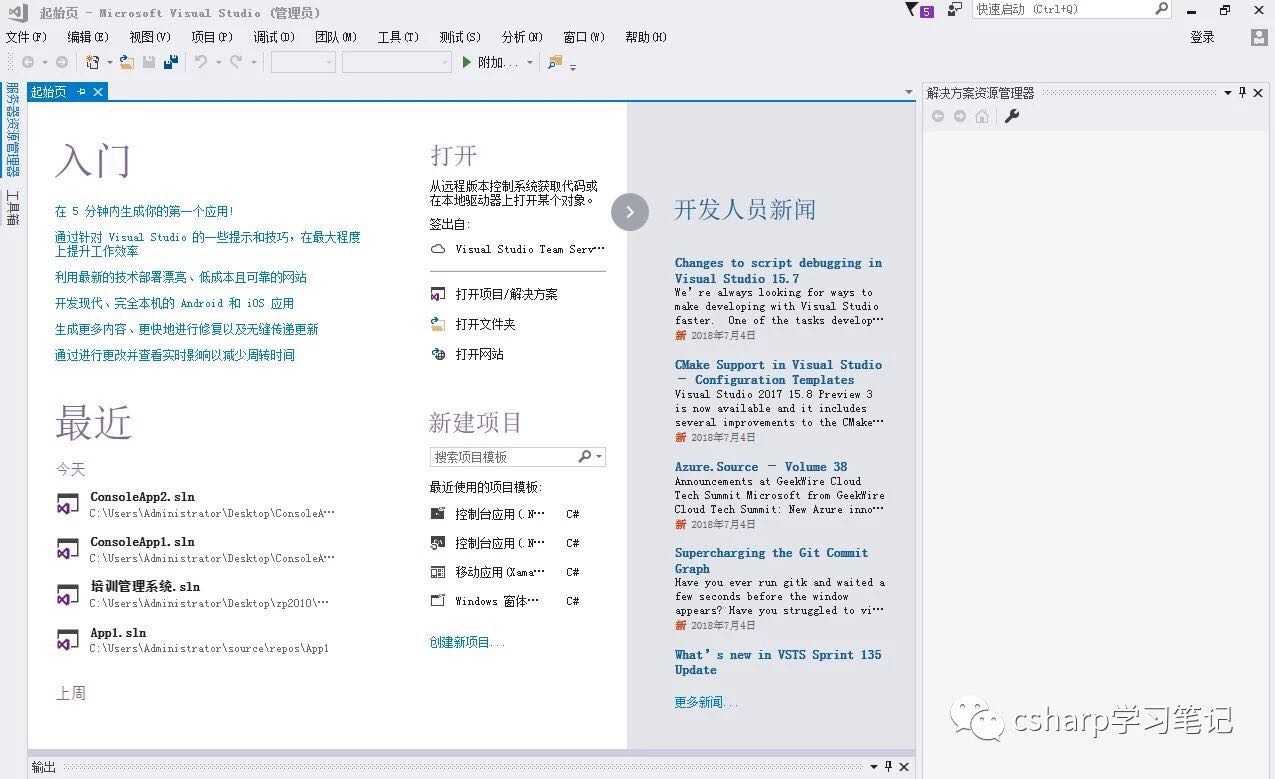This screenshot has height=779, width=1275.
Task: Click the 打开文件夹 folder icon
Action: pyautogui.click(x=438, y=324)
